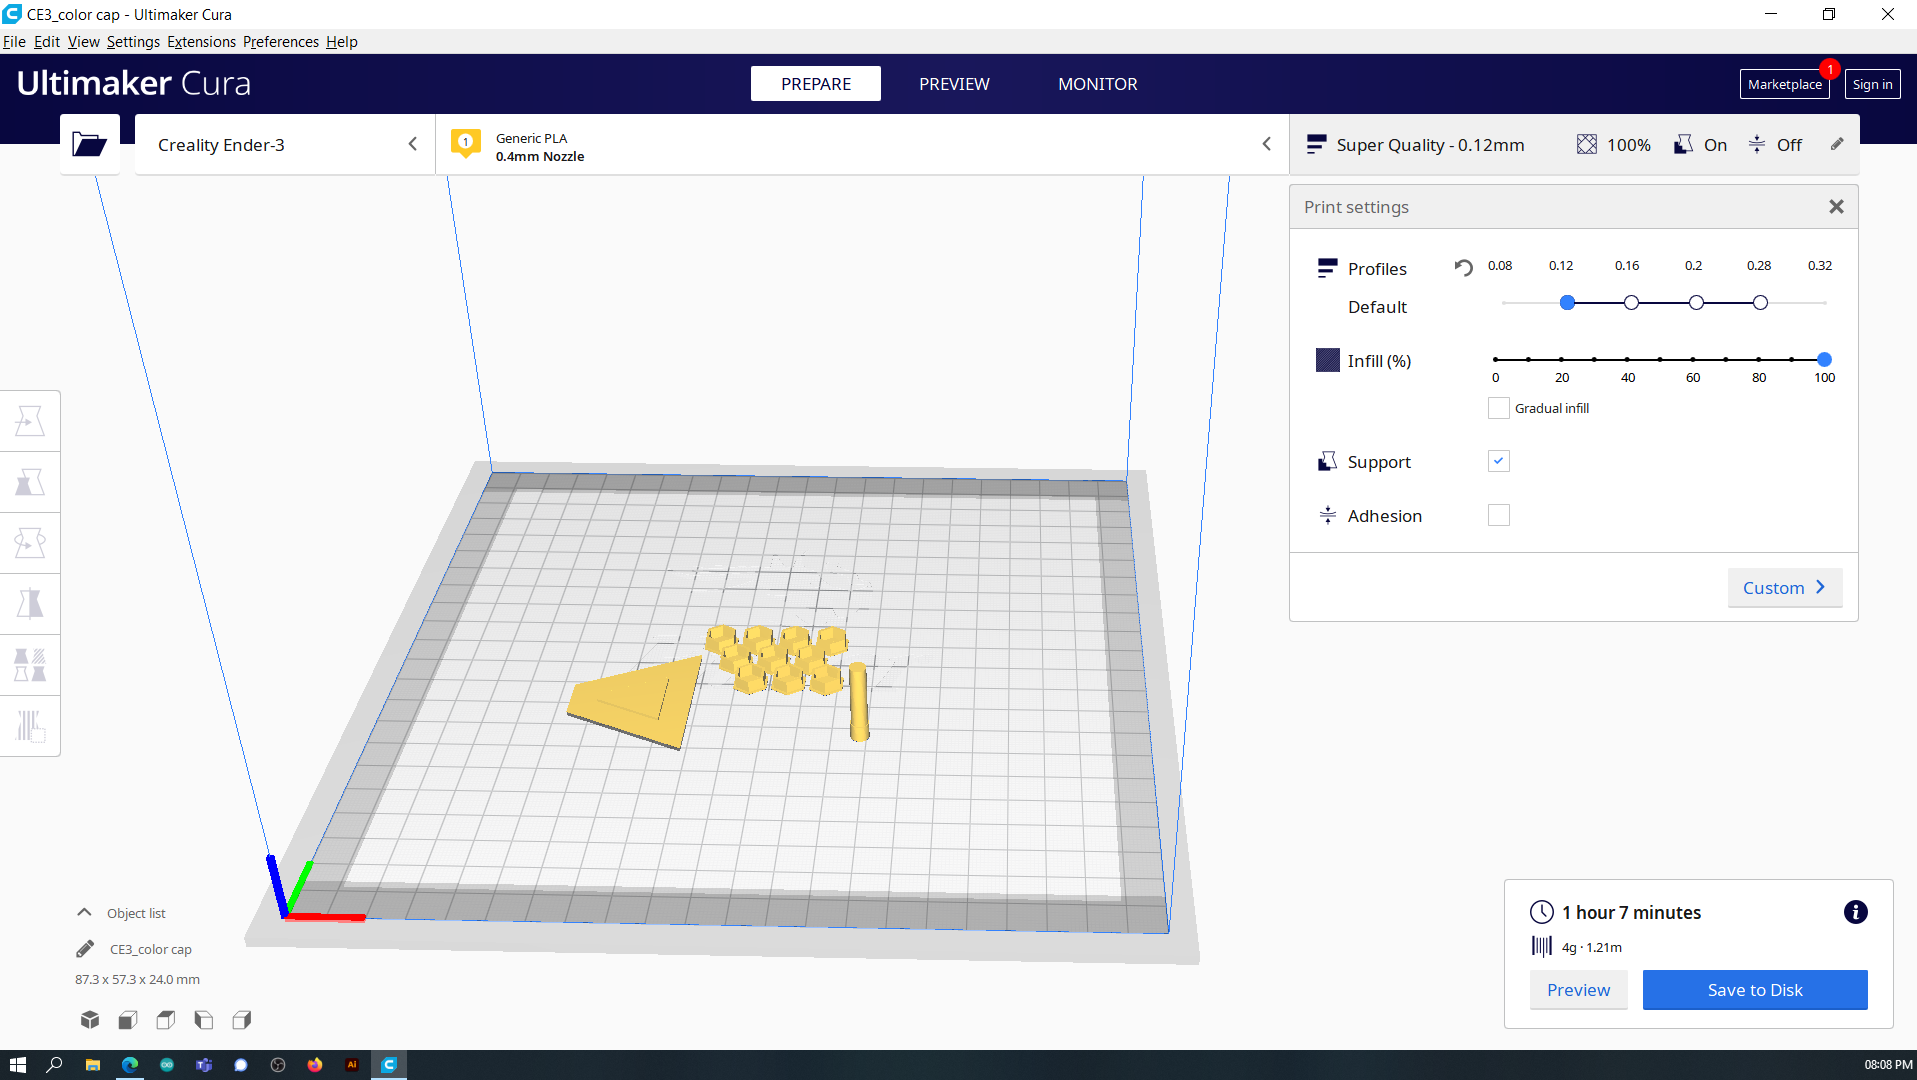Switch to the MONITOR stage tab
Image resolution: width=1917 pixels, height=1080 pixels.
coord(1097,84)
